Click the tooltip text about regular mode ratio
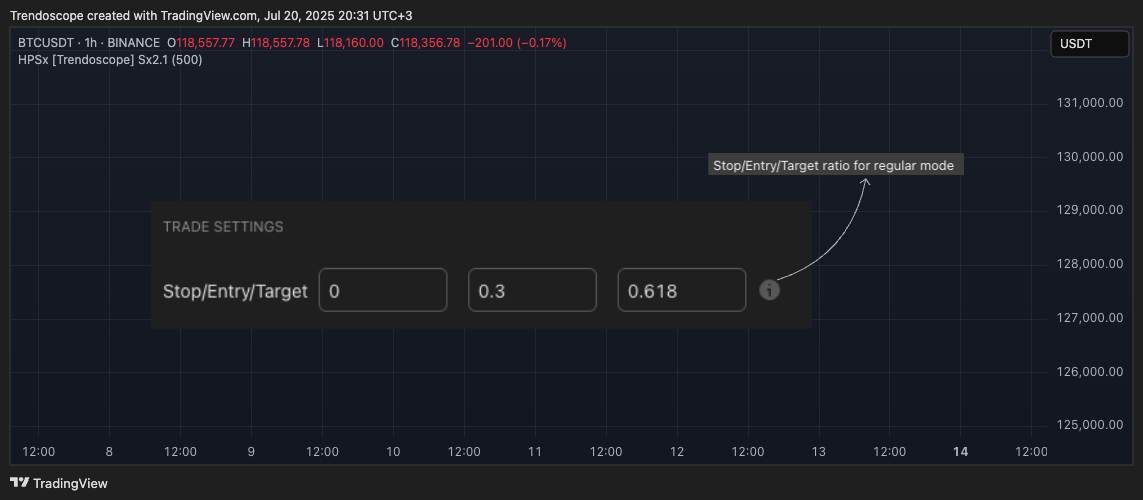 833,165
